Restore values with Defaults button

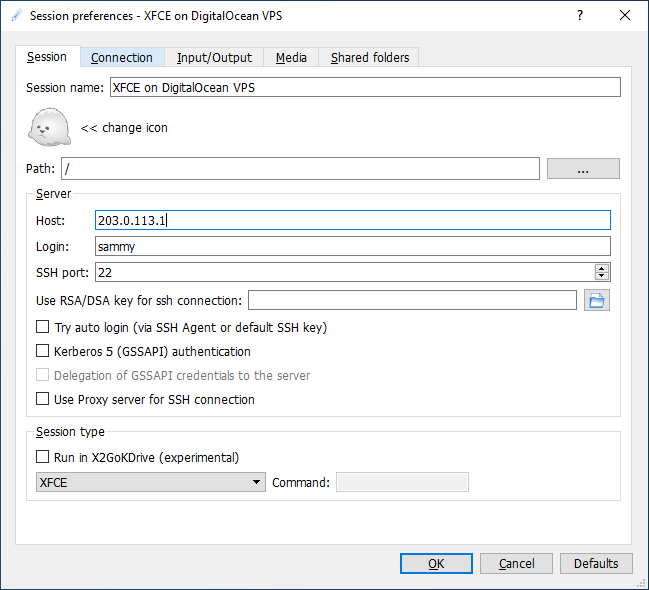tap(596, 564)
